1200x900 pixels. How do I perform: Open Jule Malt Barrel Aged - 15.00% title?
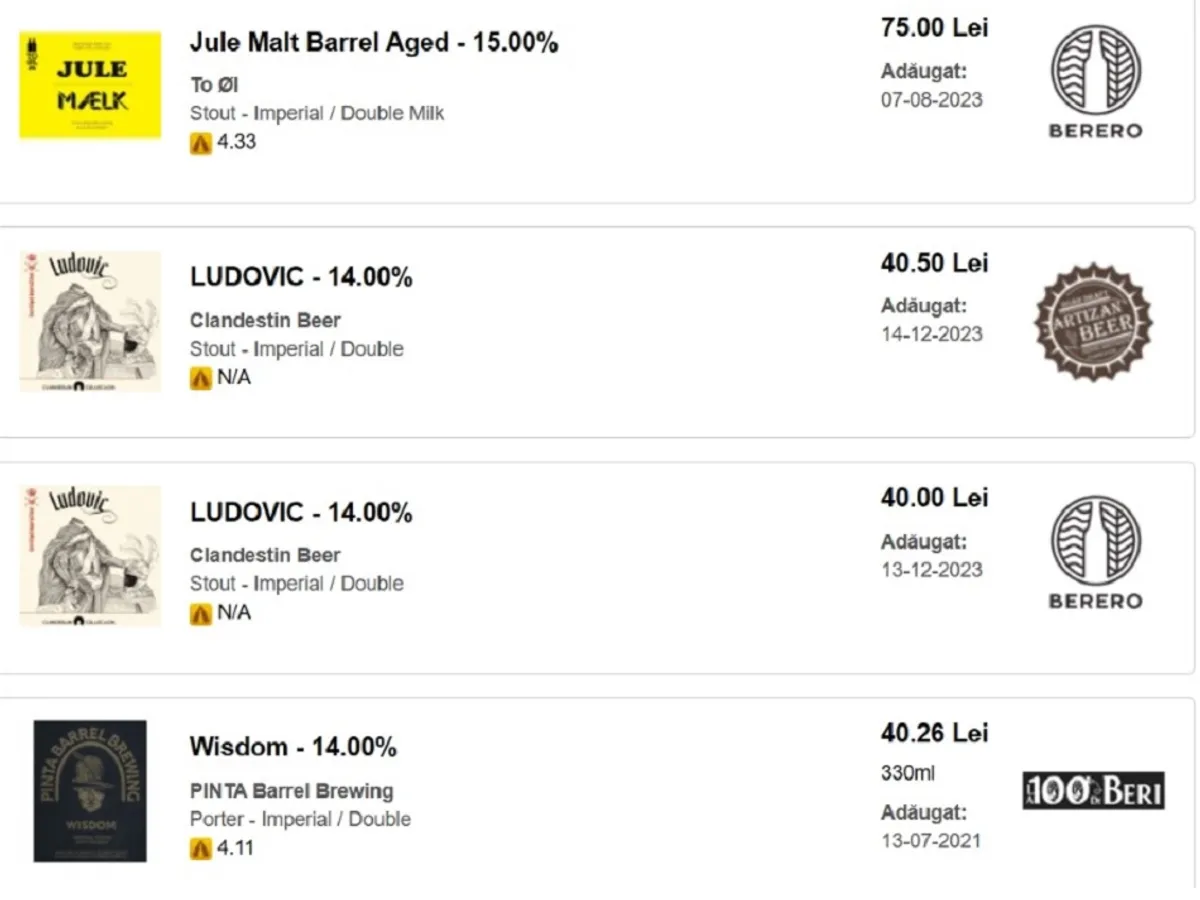[x=374, y=43]
